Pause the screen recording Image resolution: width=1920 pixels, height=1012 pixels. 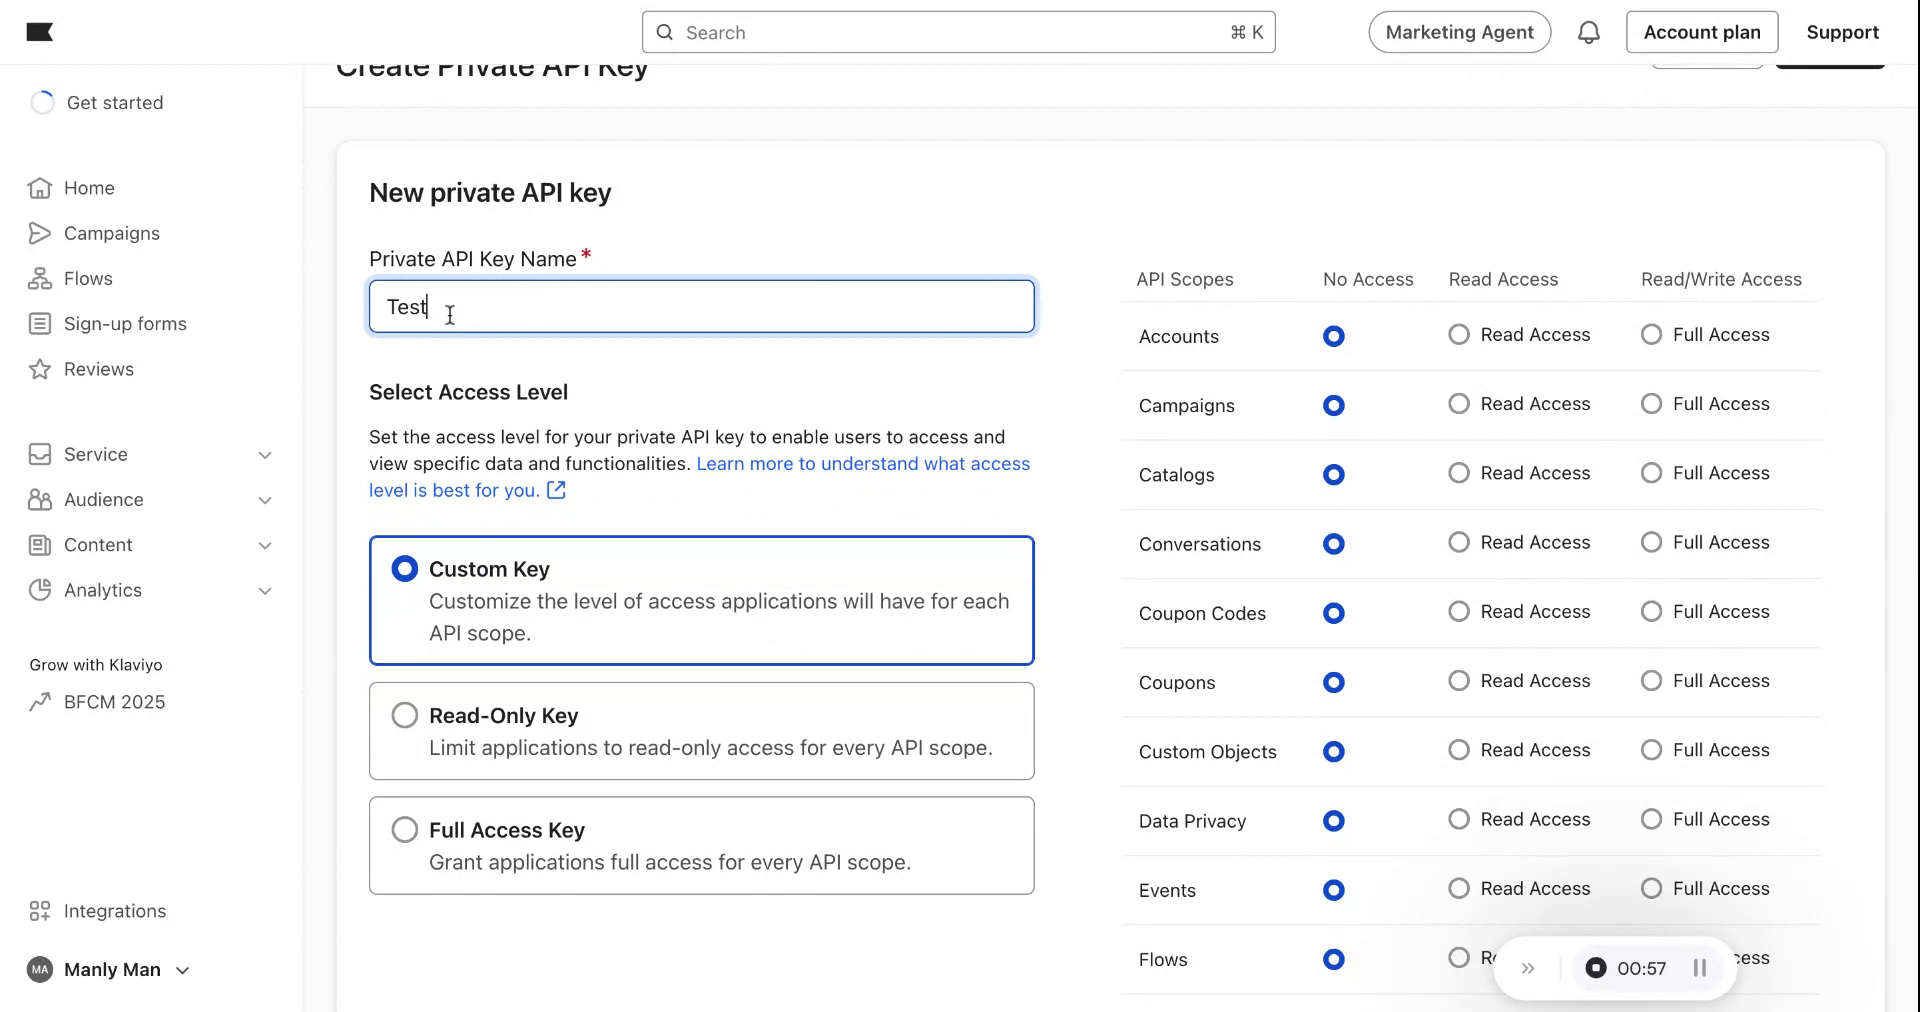pyautogui.click(x=1699, y=968)
